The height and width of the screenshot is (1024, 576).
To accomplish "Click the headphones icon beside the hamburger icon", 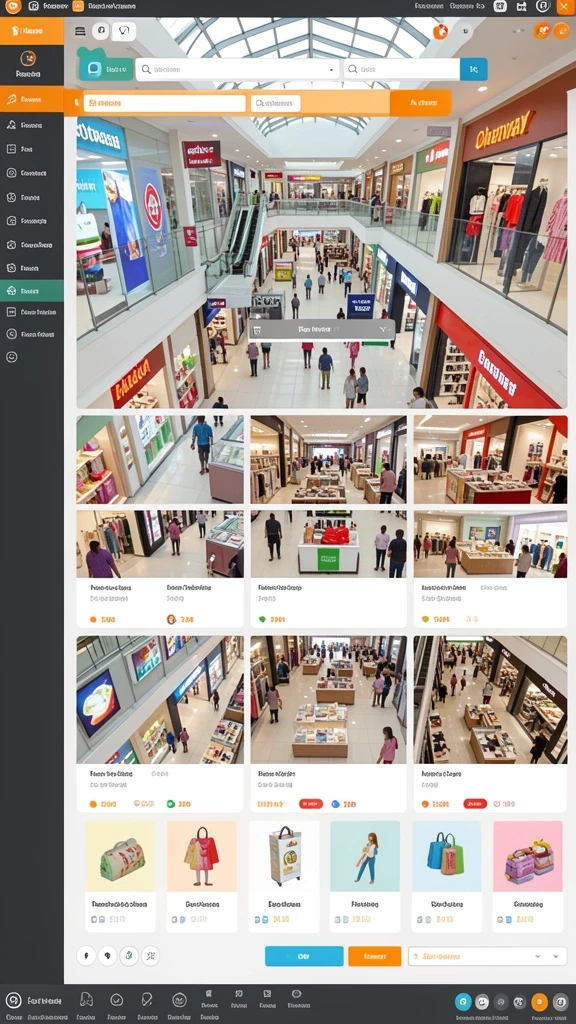I will pos(101,31).
